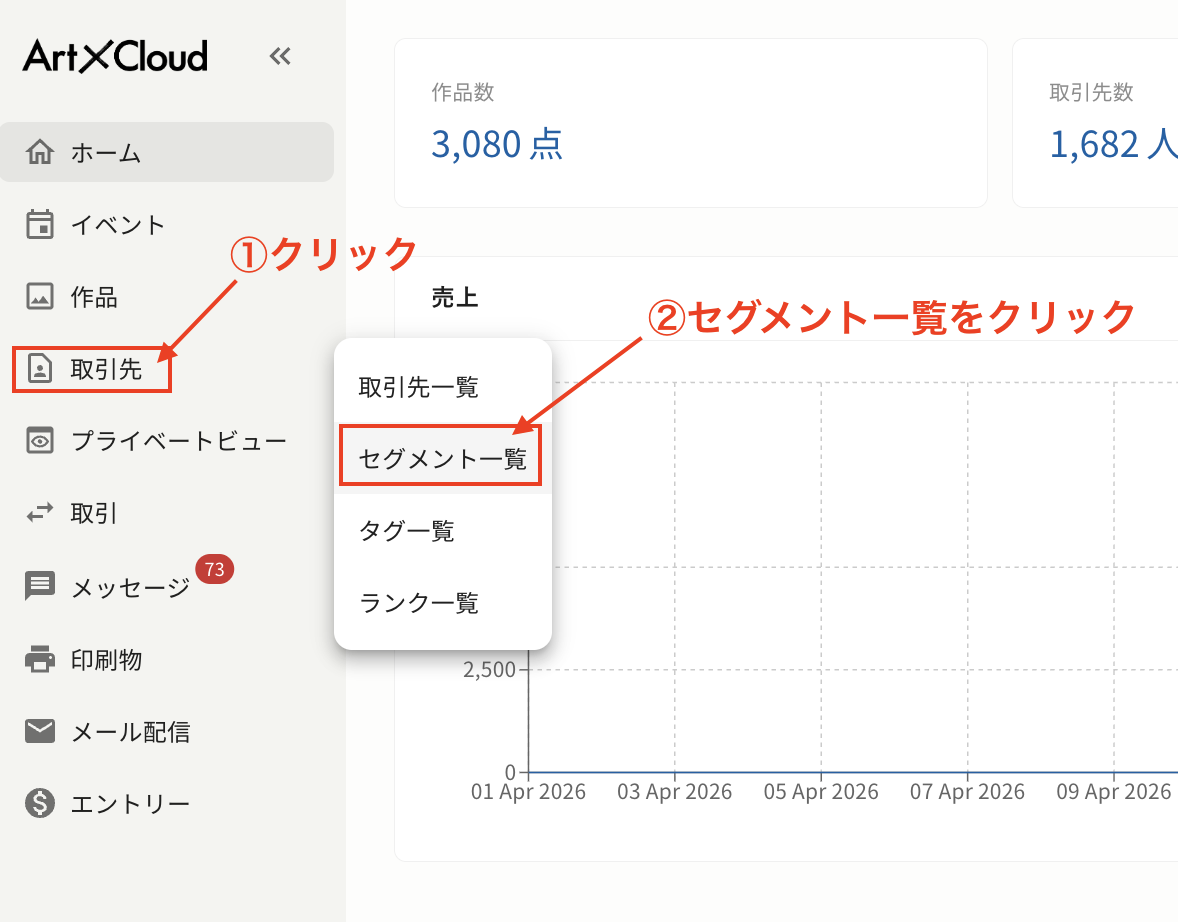印刷物のプリンターアイコンを開く

38,659
